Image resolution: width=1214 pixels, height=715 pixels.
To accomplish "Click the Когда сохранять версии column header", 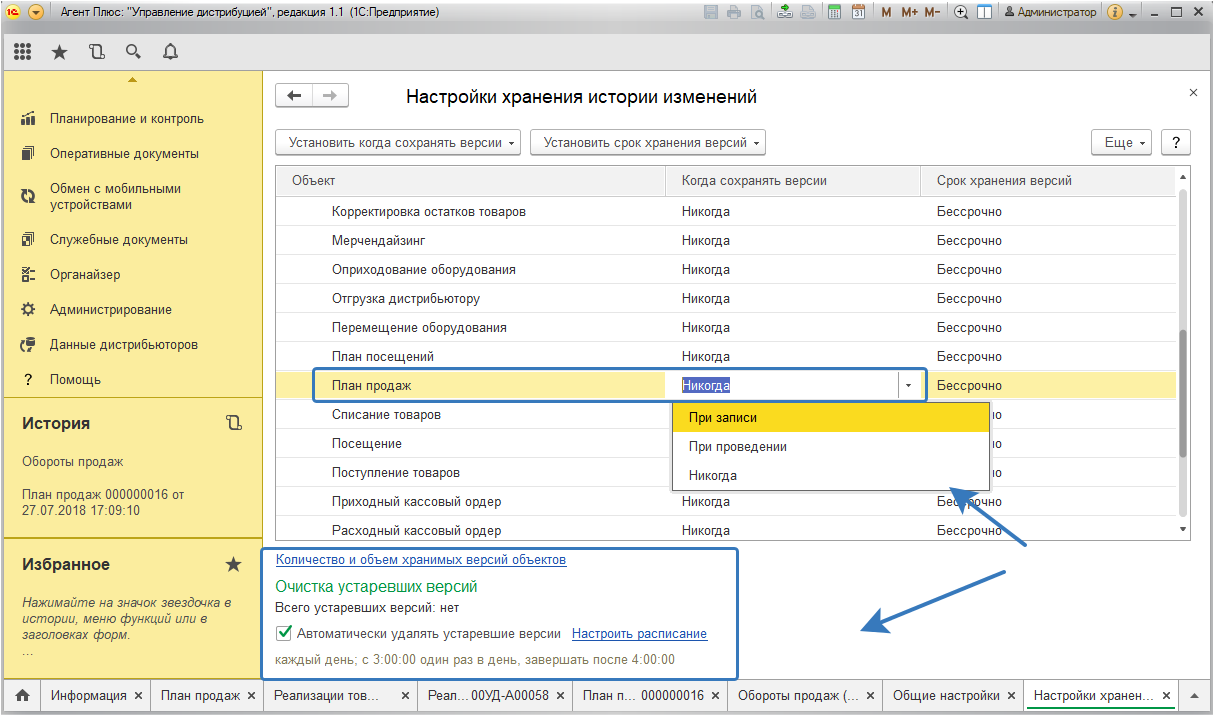I will [793, 181].
